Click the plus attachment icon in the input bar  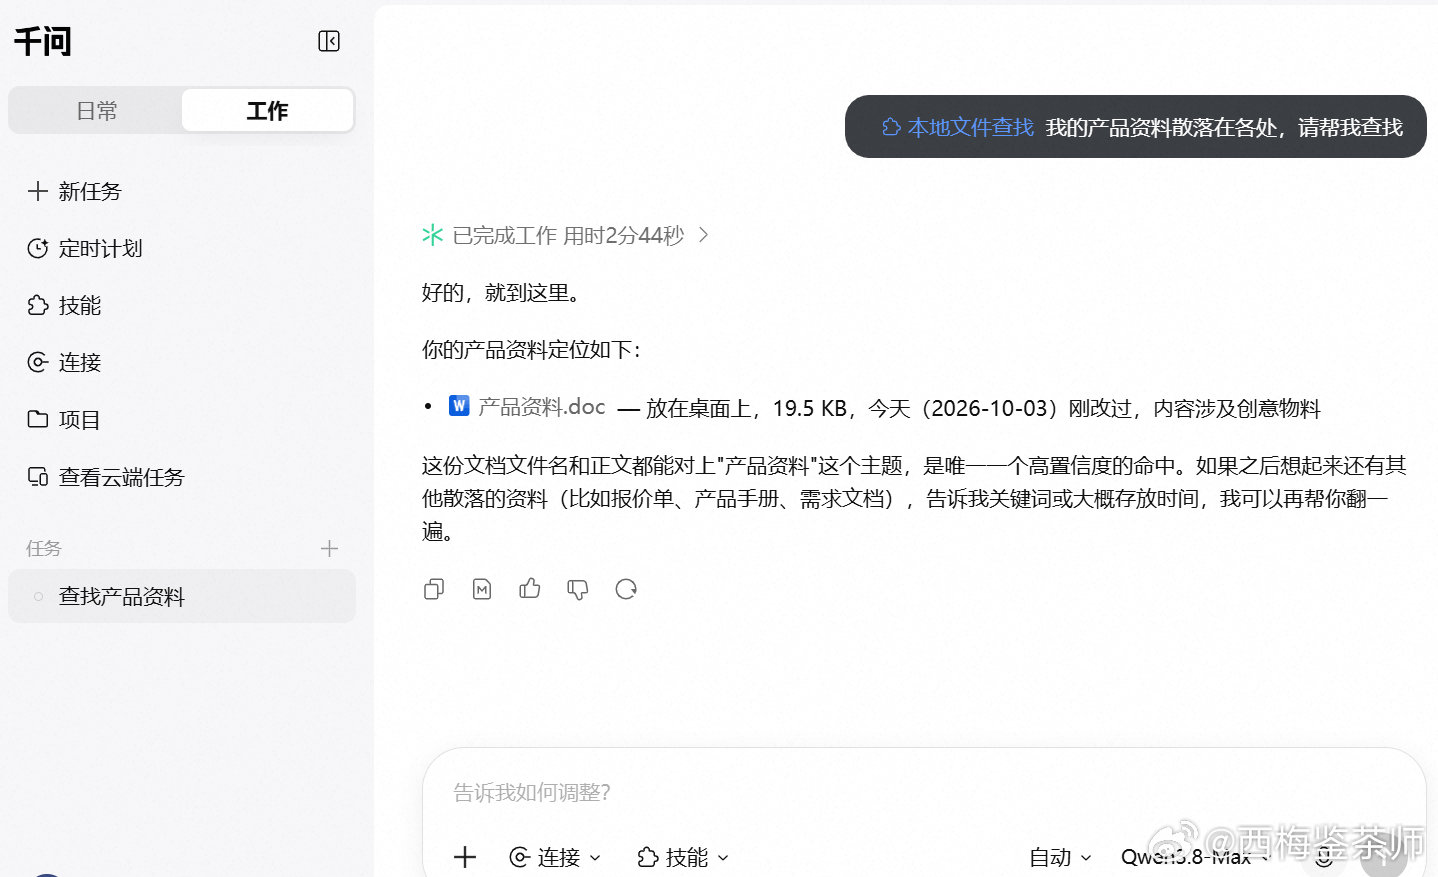[x=465, y=857]
